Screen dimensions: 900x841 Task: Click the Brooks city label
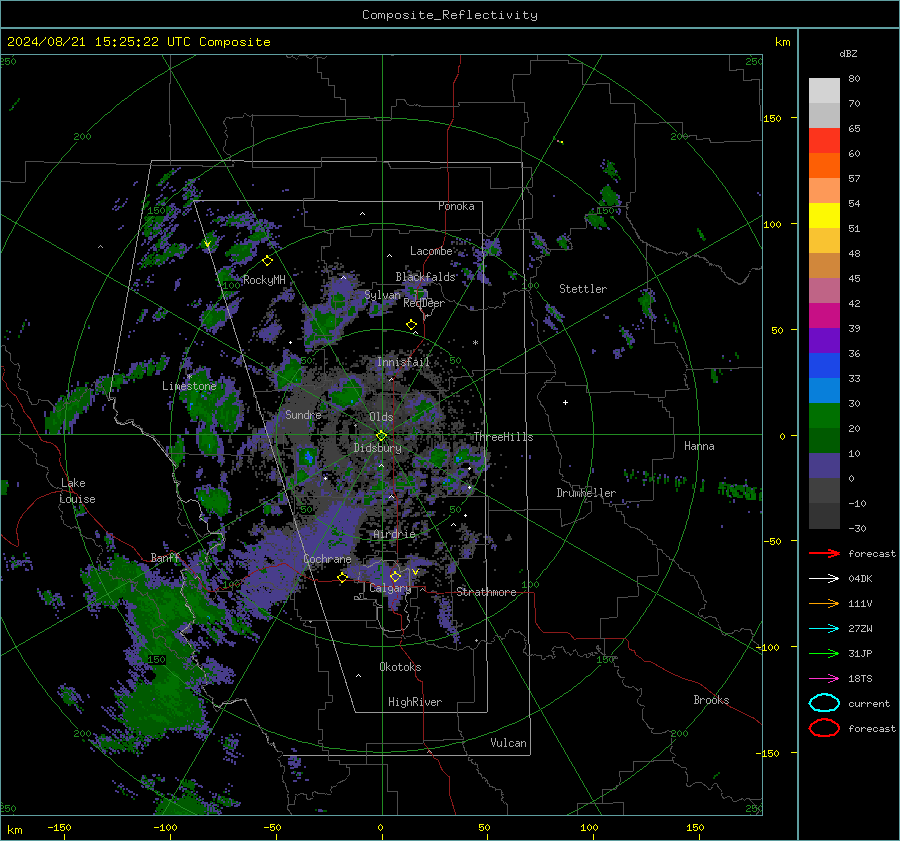click(711, 700)
